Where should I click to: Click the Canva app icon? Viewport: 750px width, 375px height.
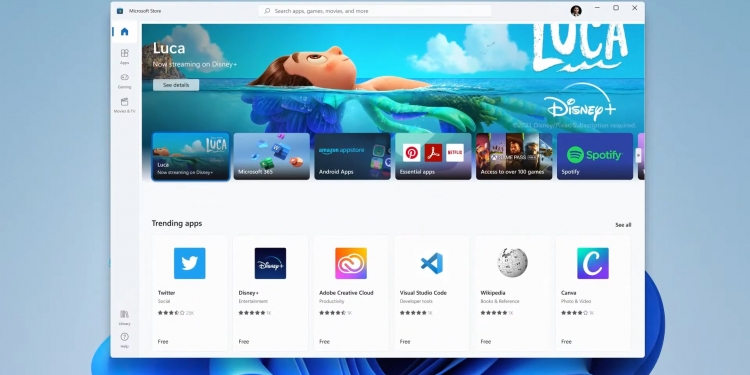click(x=593, y=263)
